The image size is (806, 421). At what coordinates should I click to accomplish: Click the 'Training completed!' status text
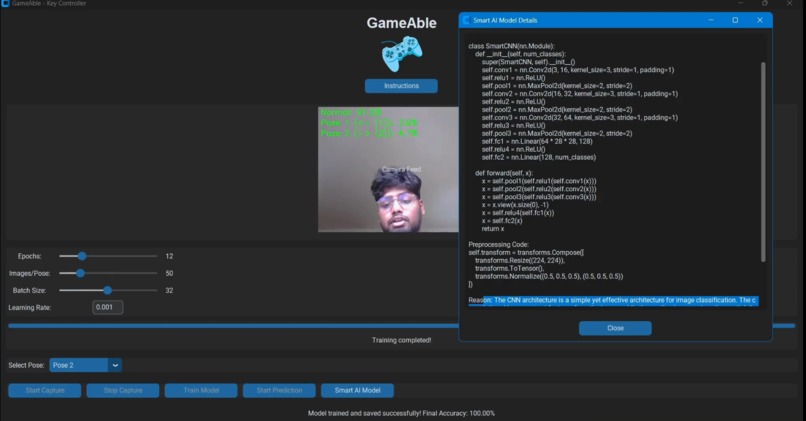(x=401, y=340)
